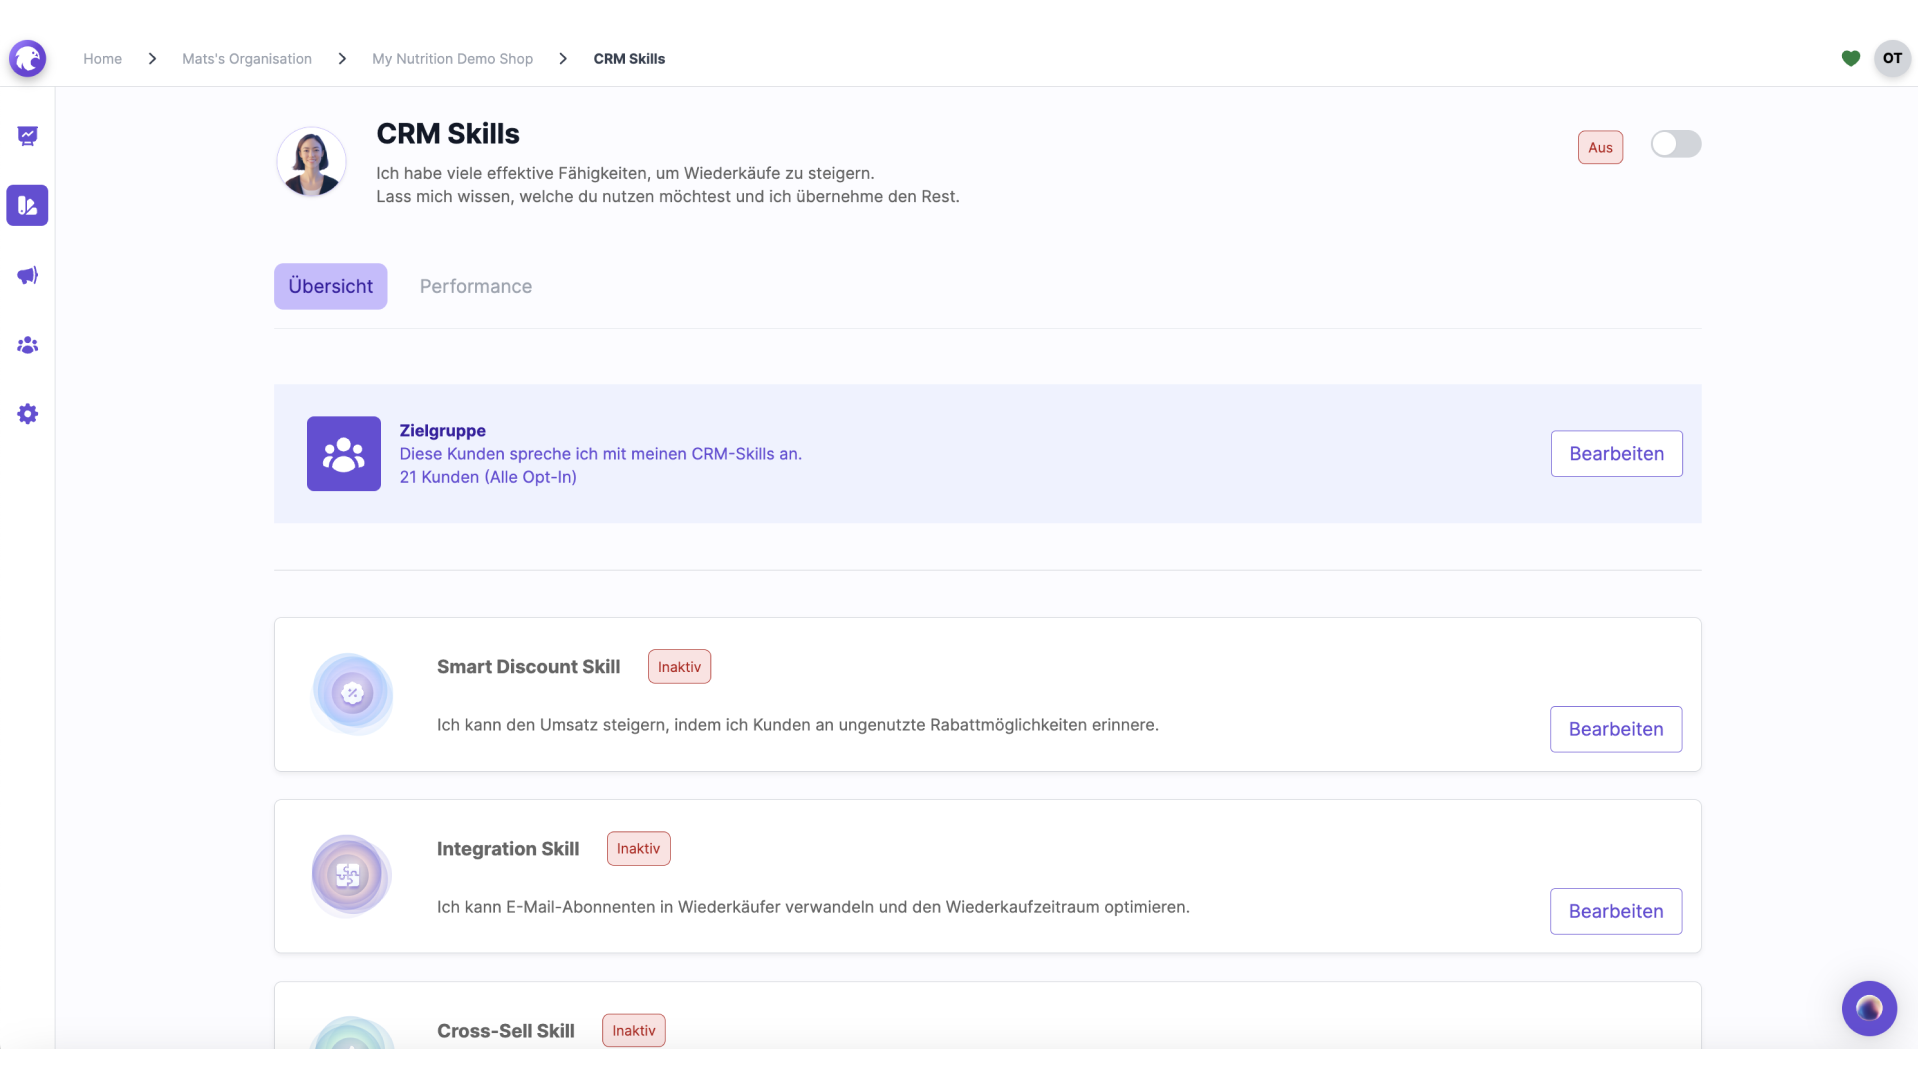1920x1080 pixels.
Task: Click 'Diese Kunden spreche ich' description text
Action: click(601, 454)
